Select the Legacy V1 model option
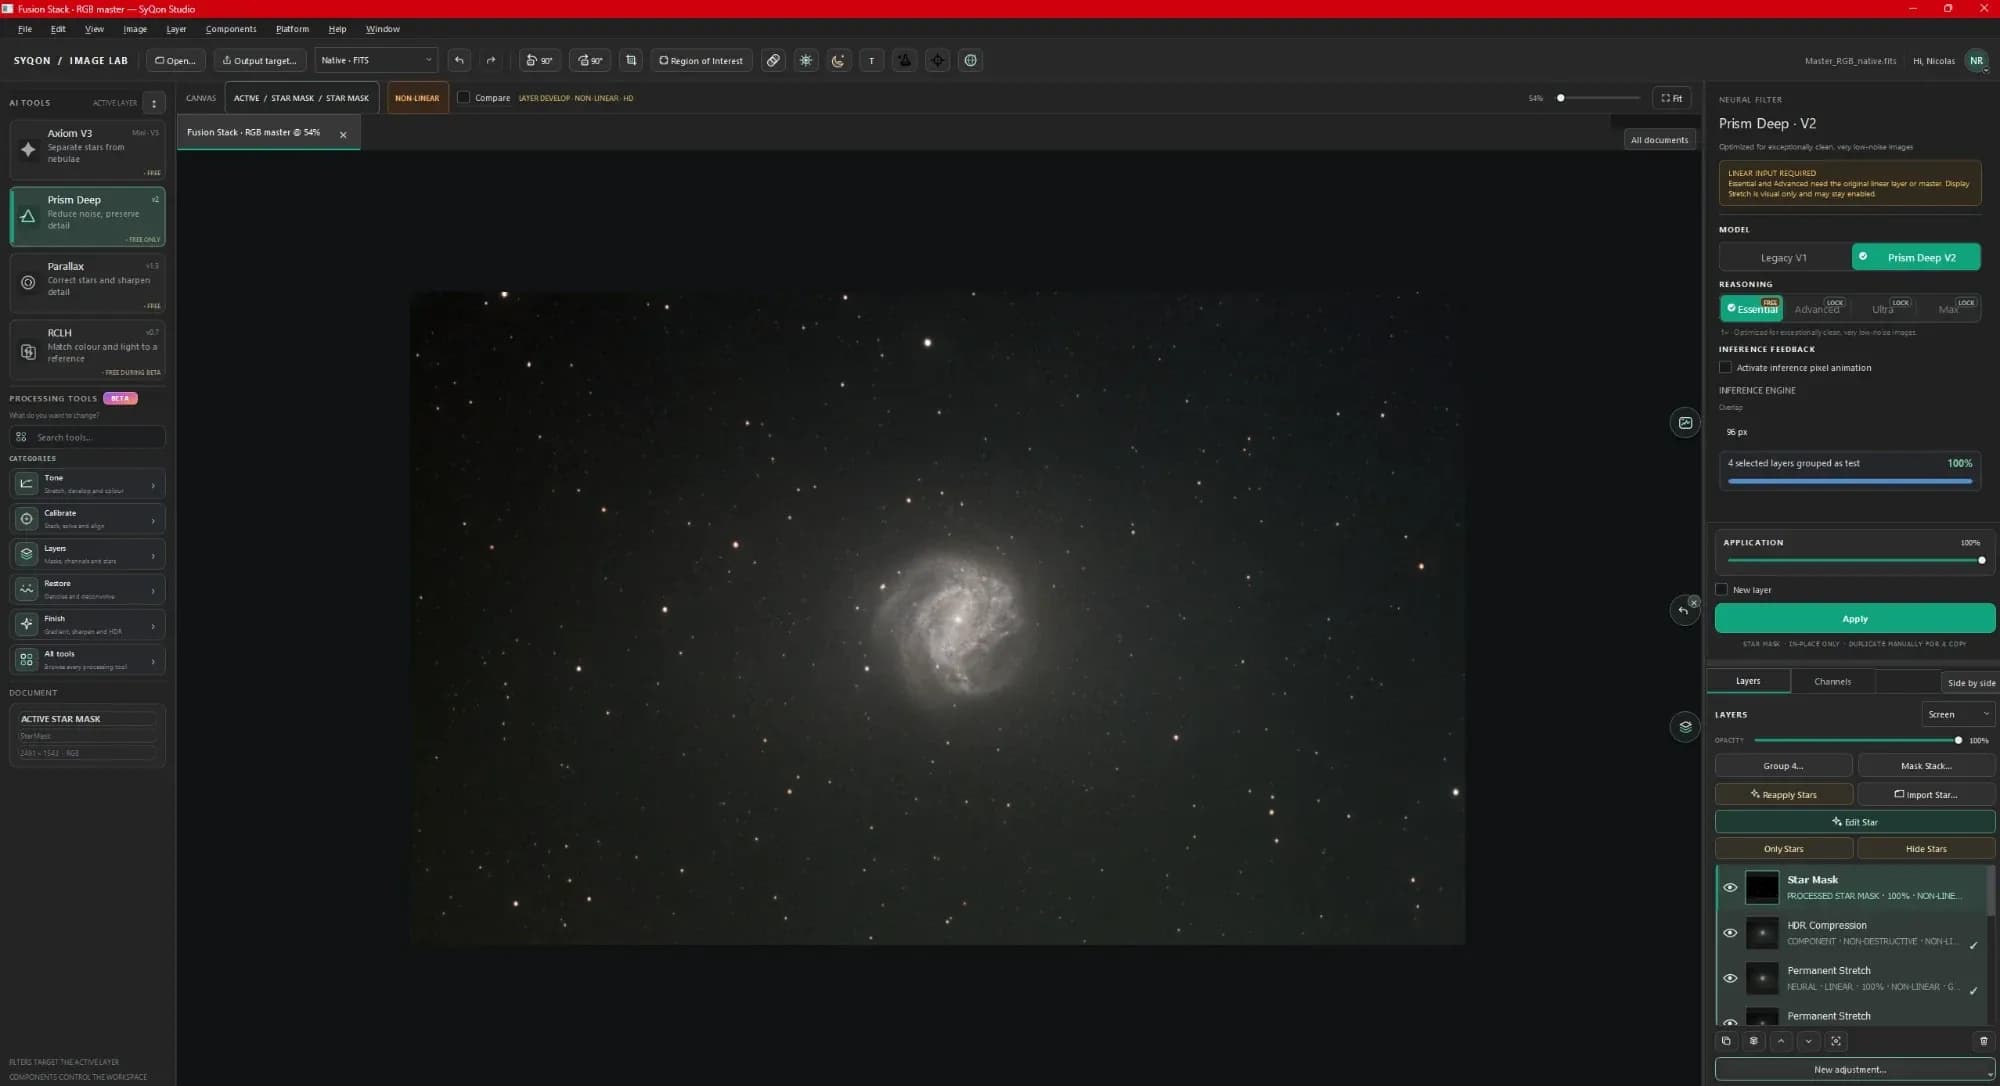 [x=1784, y=257]
